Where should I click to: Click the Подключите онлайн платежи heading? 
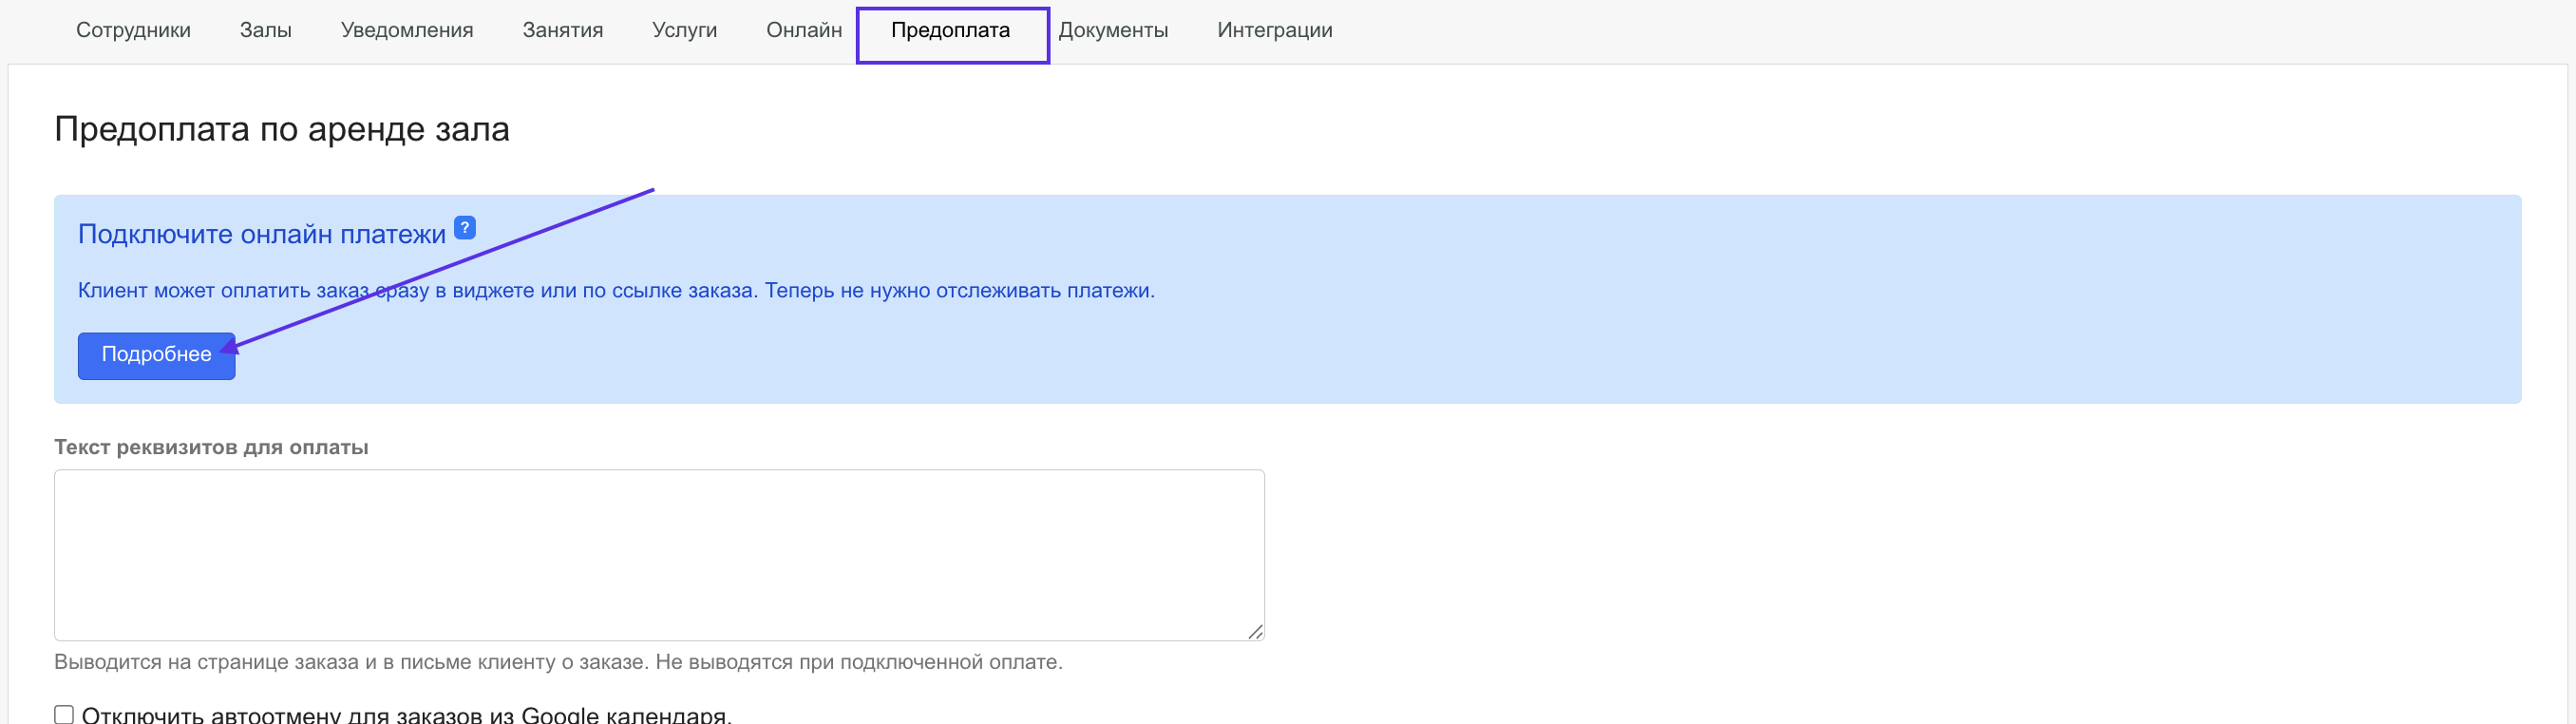(261, 234)
